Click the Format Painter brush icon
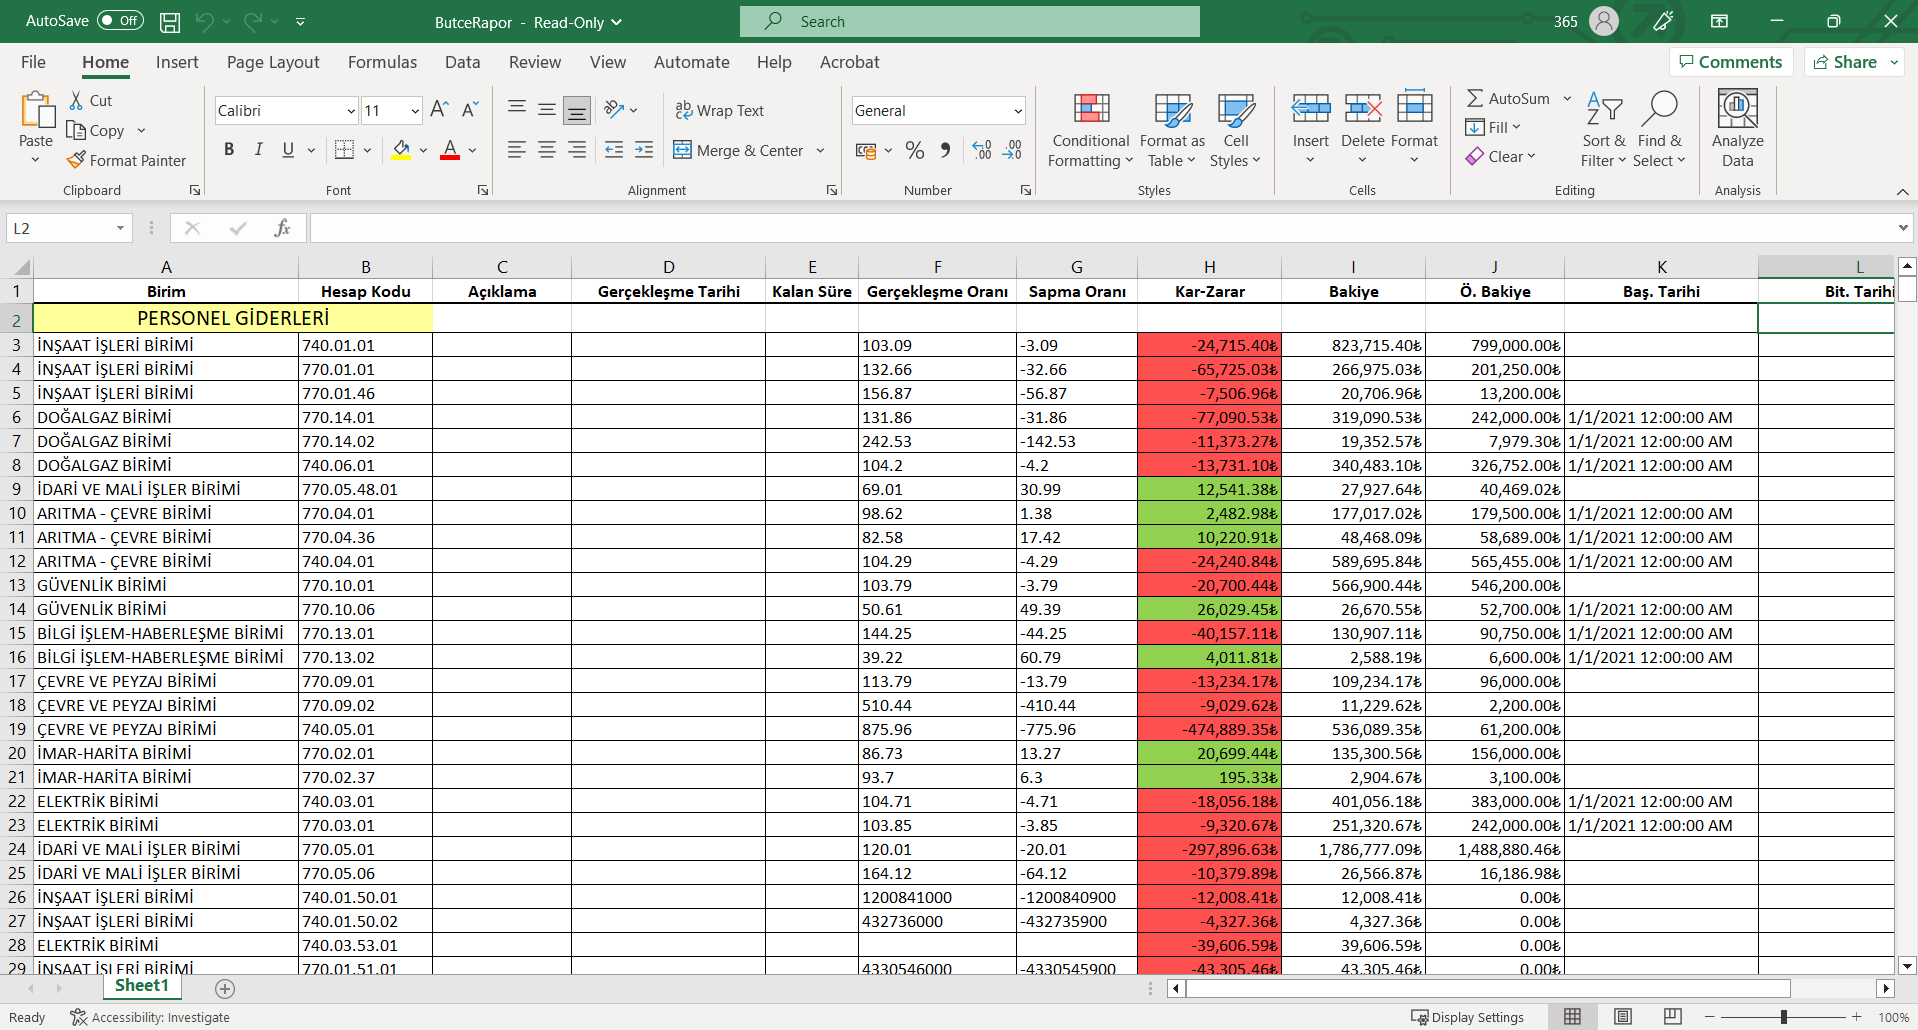 (76, 160)
